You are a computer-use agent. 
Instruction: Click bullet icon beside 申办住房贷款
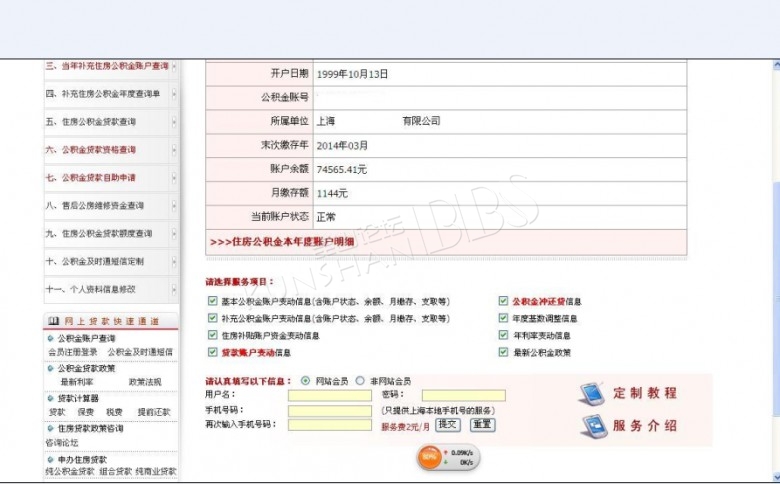point(49,458)
